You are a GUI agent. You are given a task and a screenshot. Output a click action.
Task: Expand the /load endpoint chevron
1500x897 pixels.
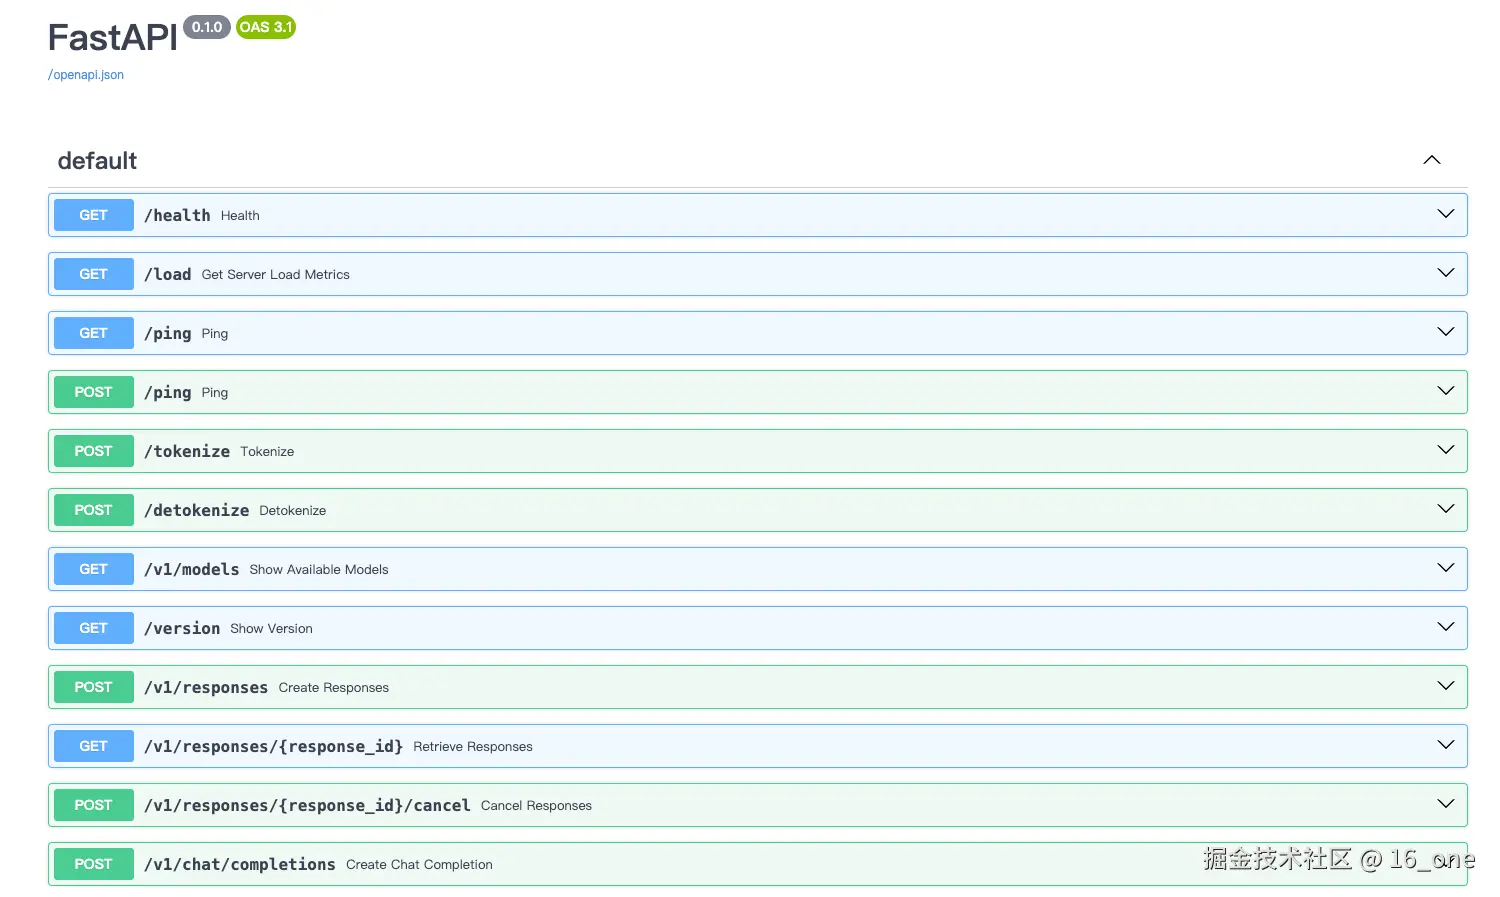pyautogui.click(x=1446, y=273)
